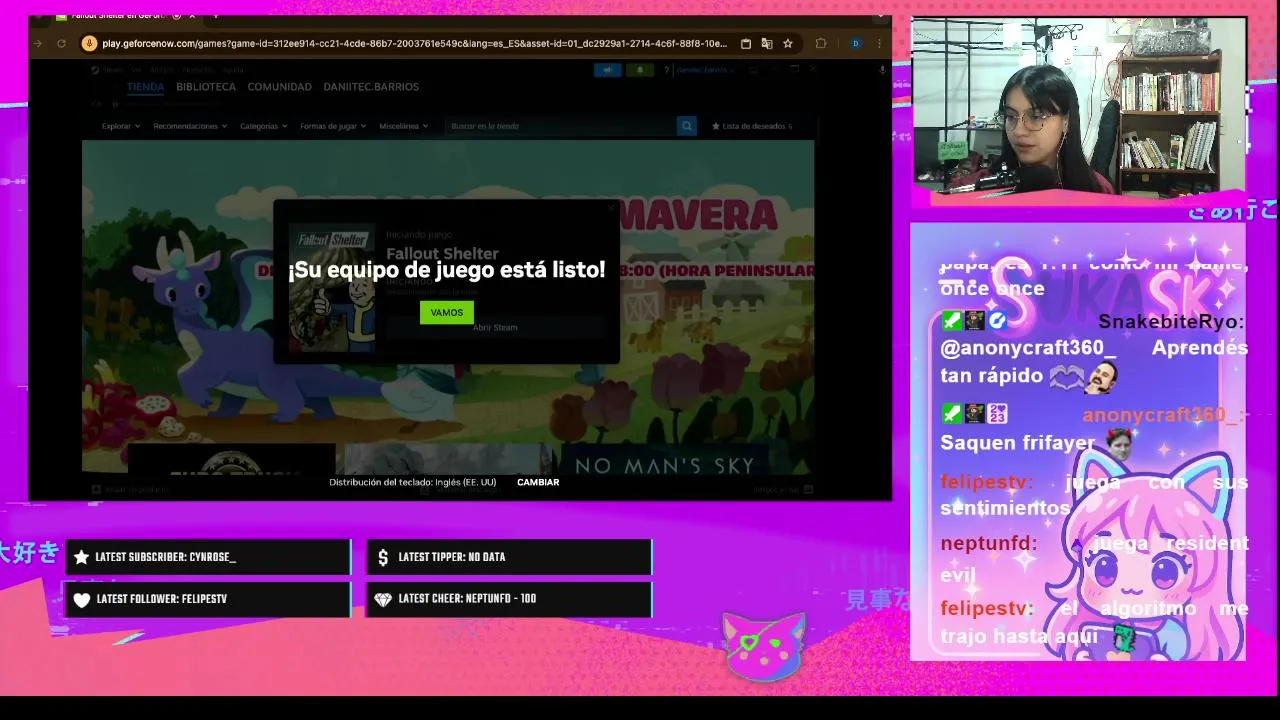Click the Buscar en la tienda field

(560, 126)
